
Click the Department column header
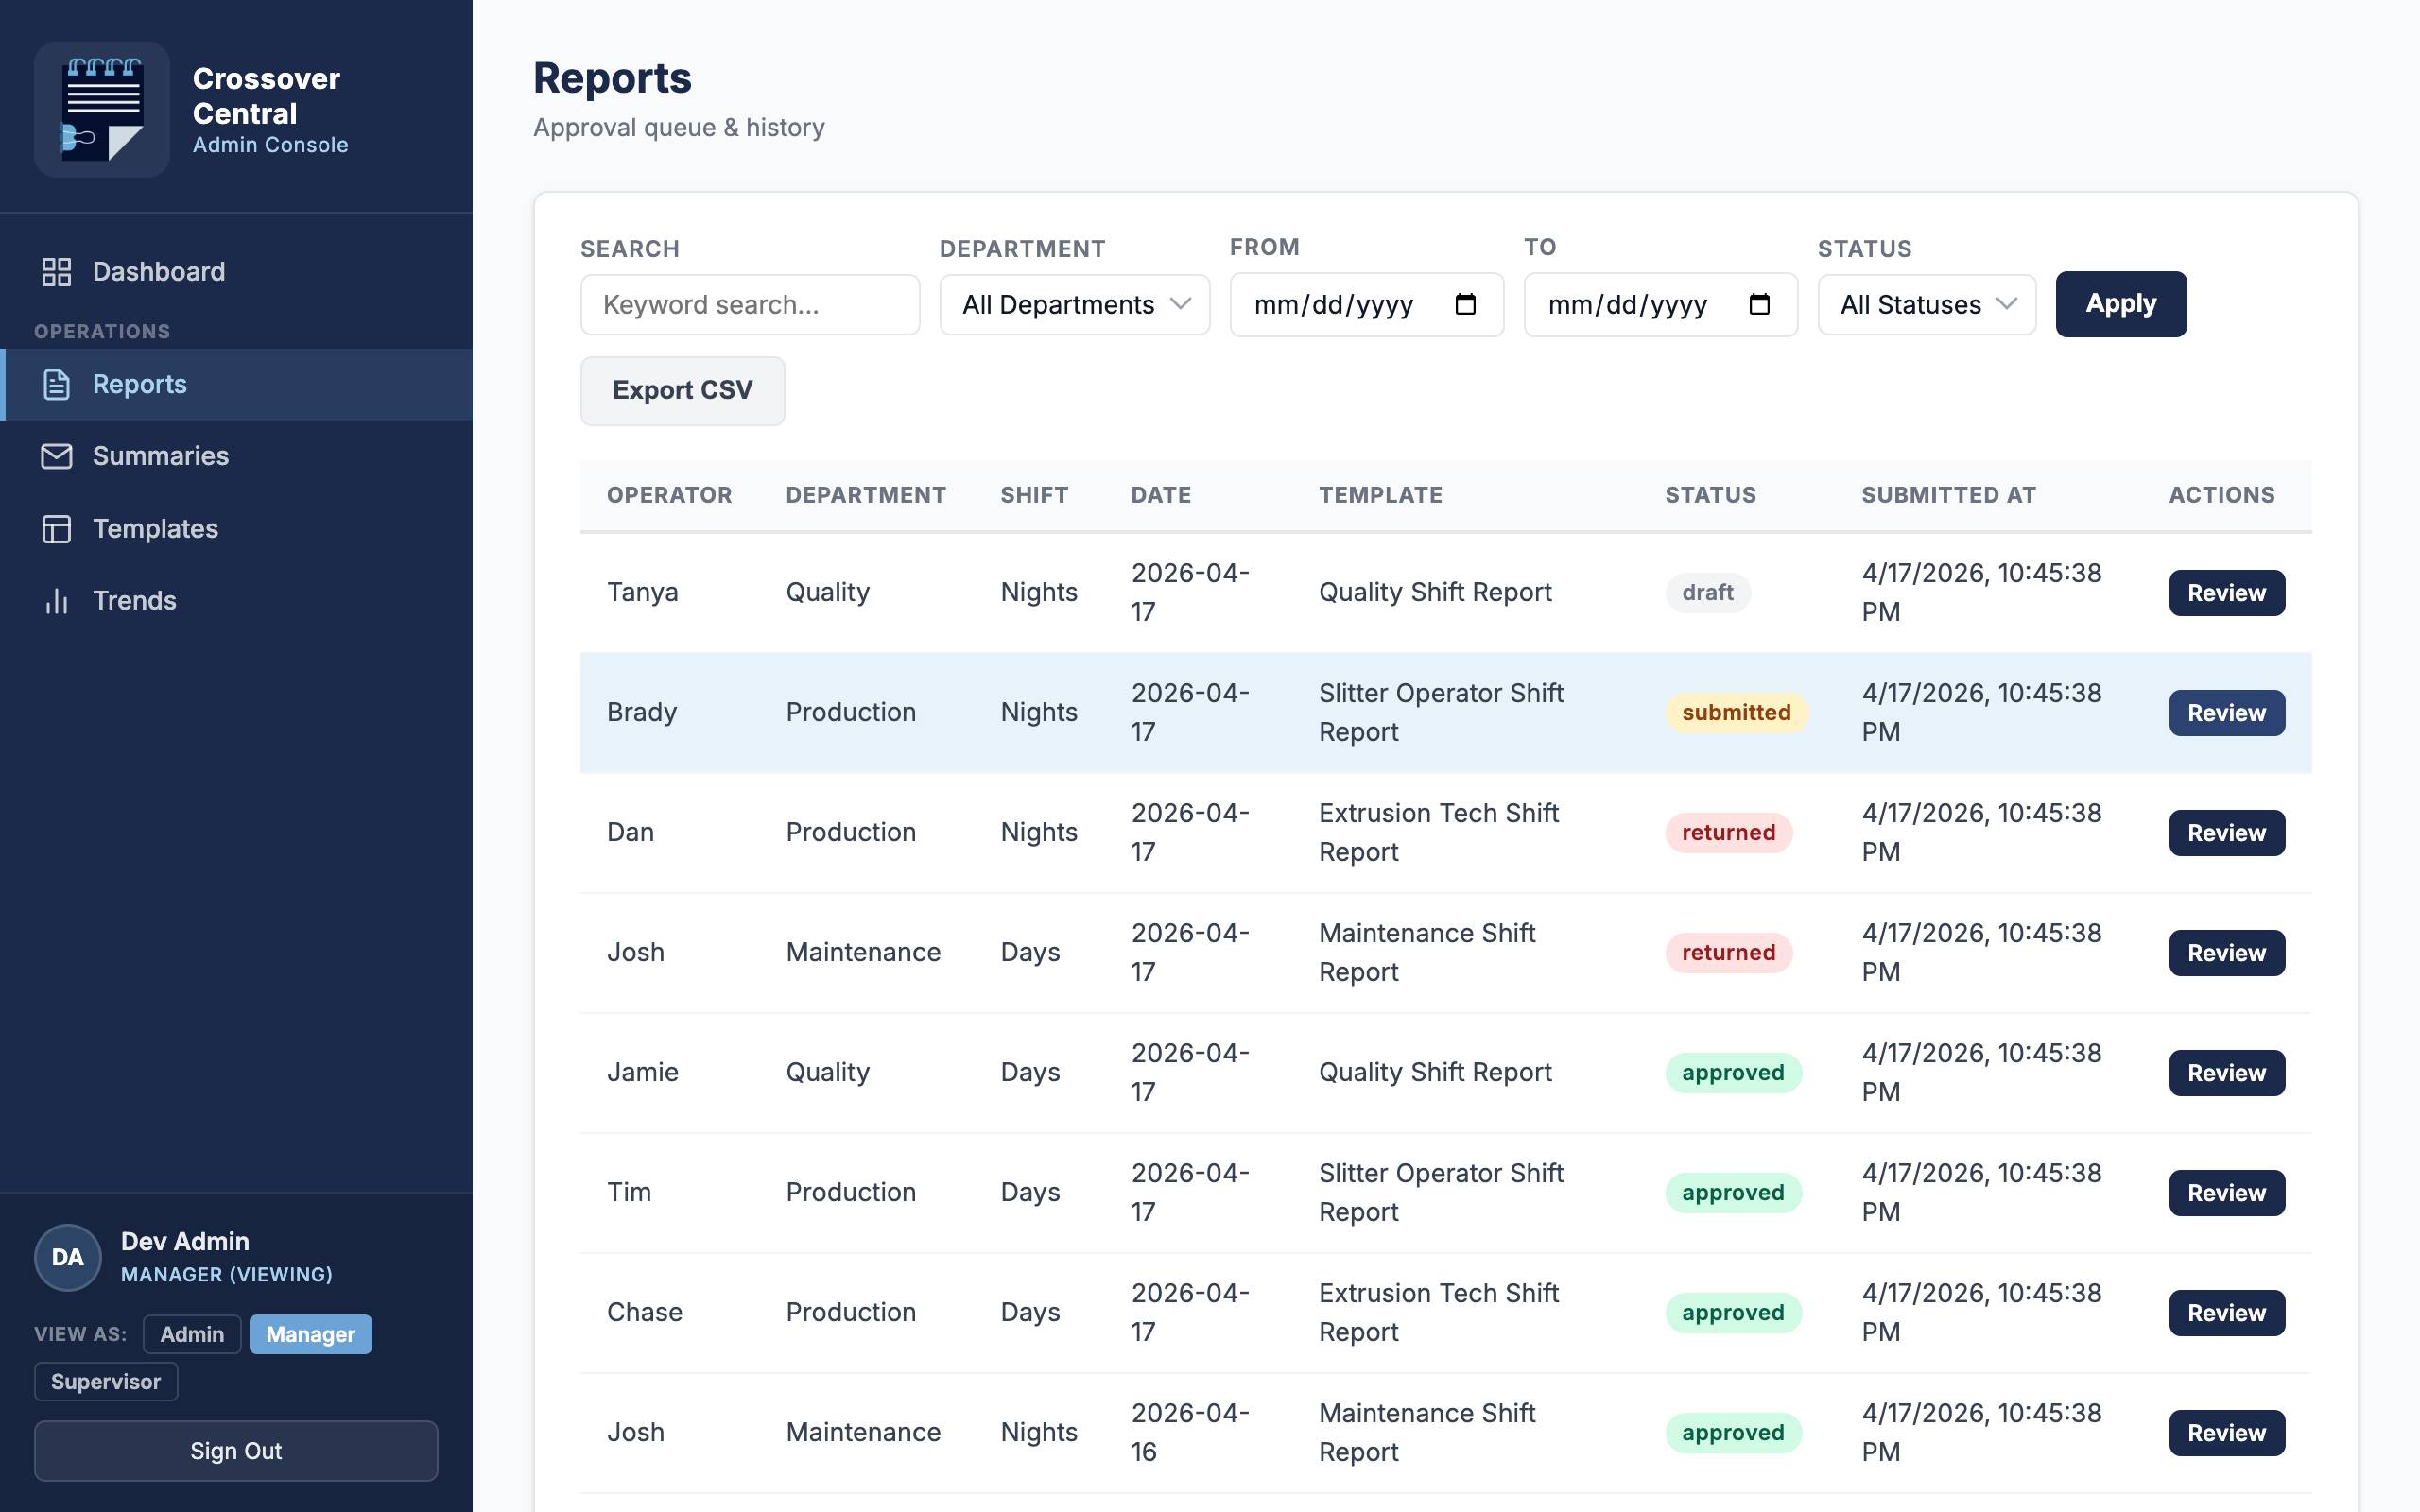[866, 495]
